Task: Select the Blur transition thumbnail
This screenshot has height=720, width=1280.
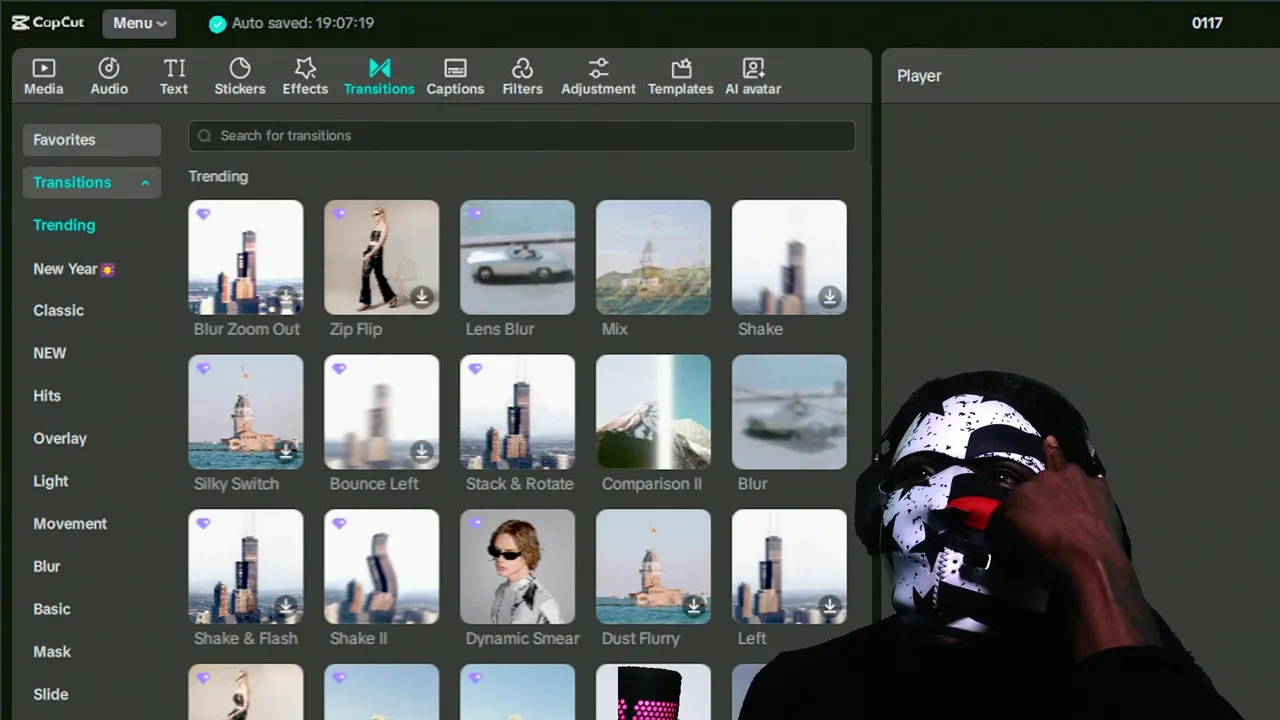Action: (x=789, y=412)
